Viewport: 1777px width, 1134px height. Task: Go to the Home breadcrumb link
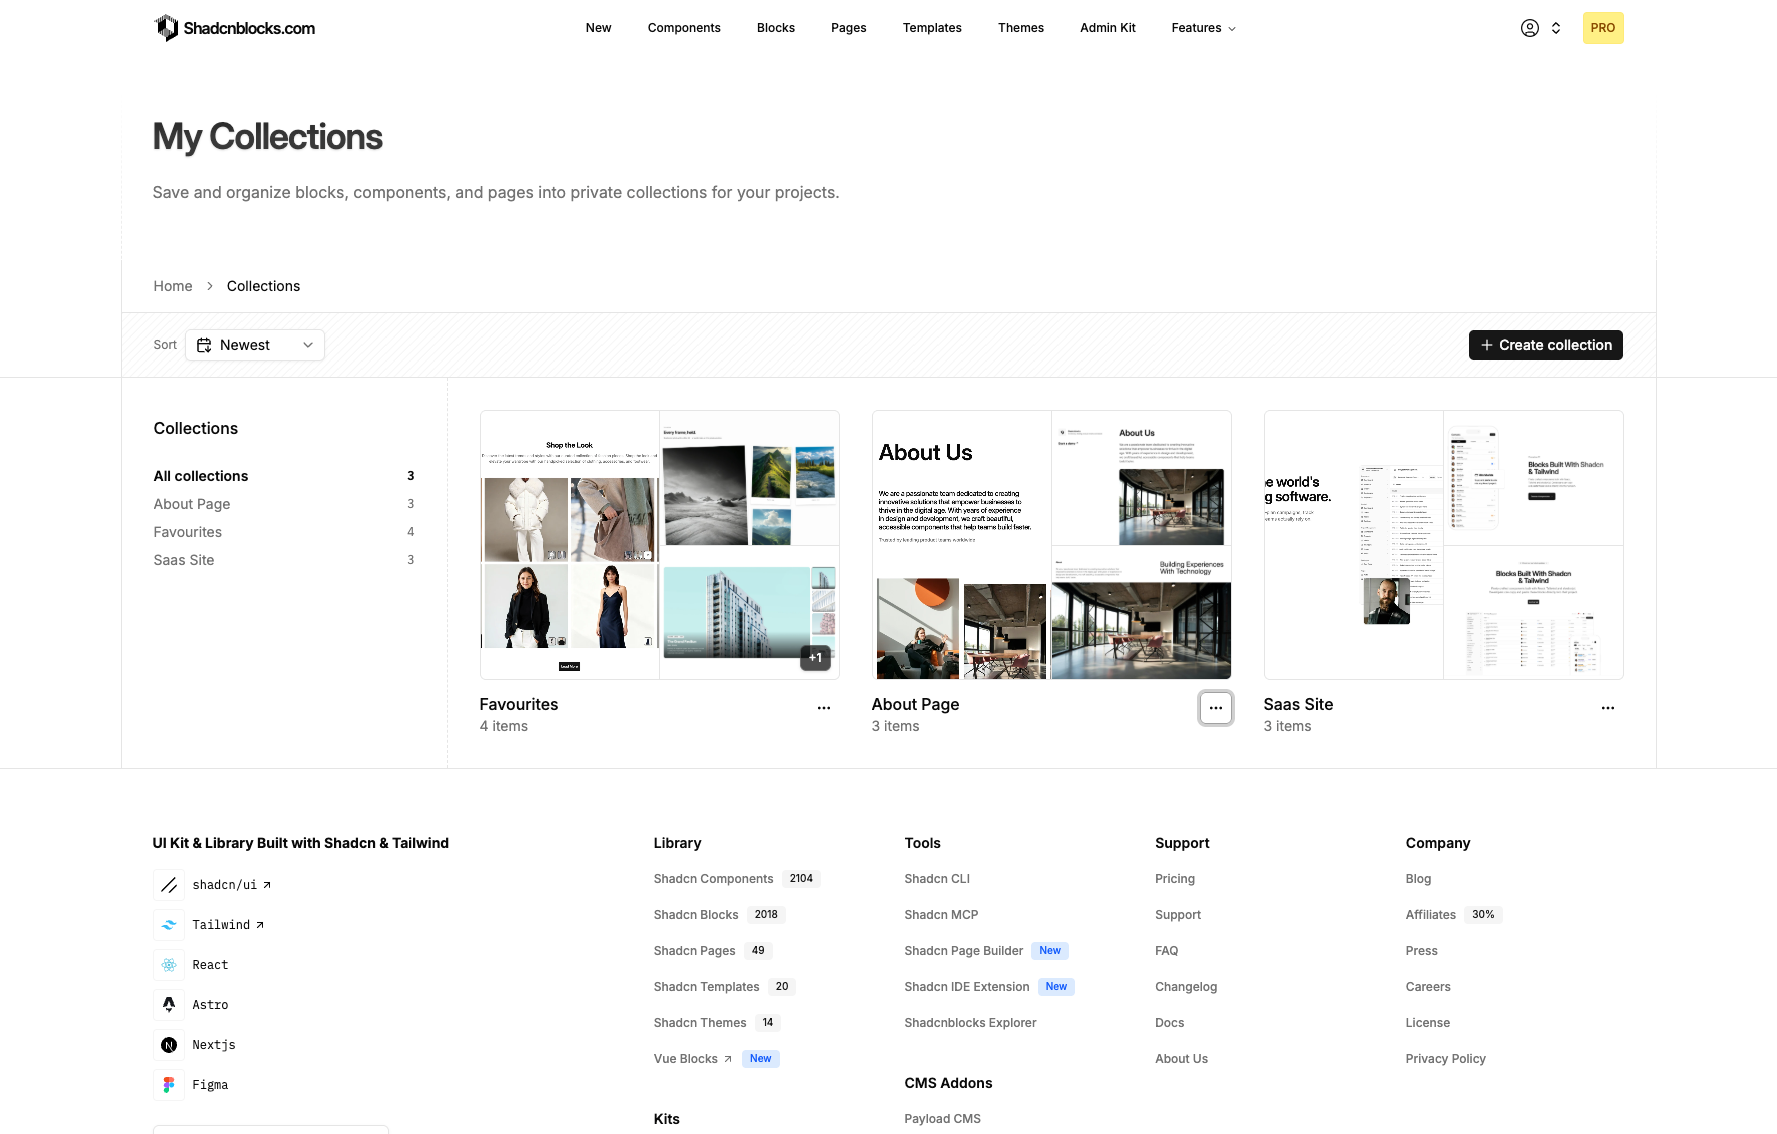pyautogui.click(x=173, y=286)
